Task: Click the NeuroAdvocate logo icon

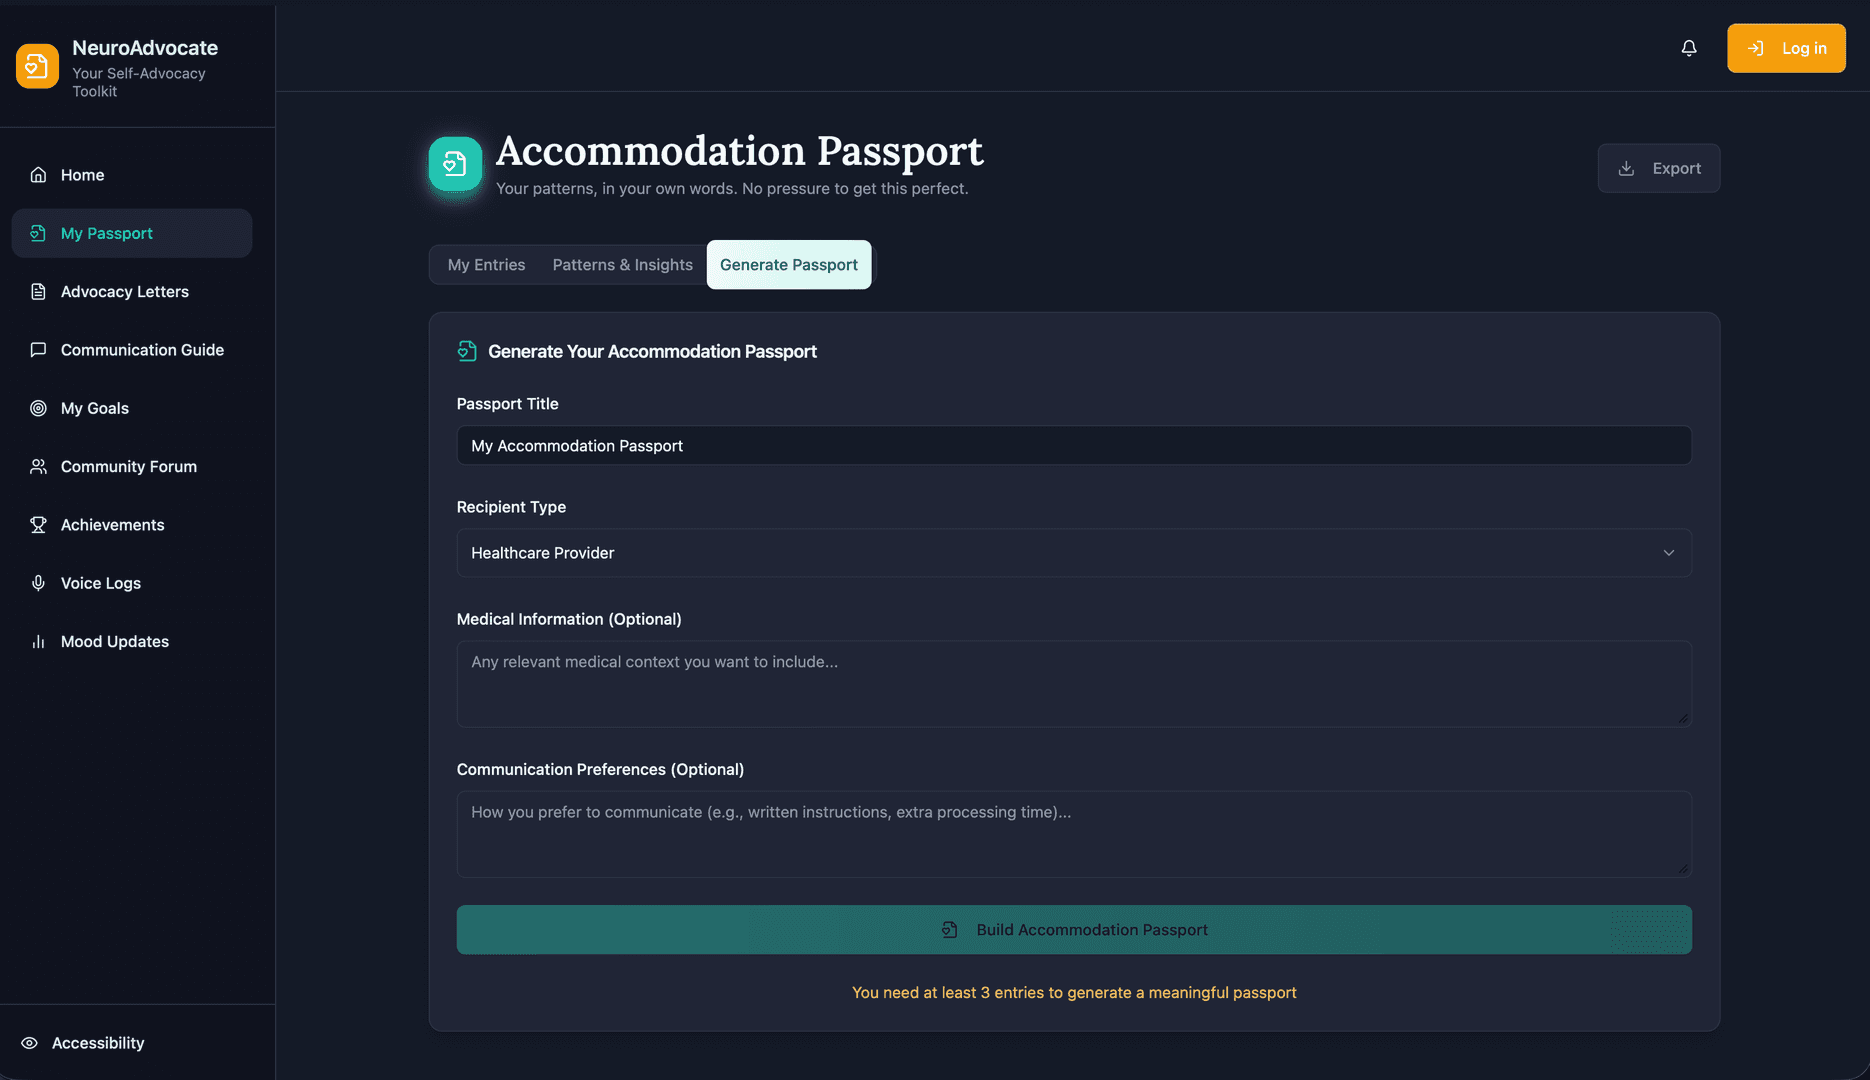Action: click(x=37, y=66)
